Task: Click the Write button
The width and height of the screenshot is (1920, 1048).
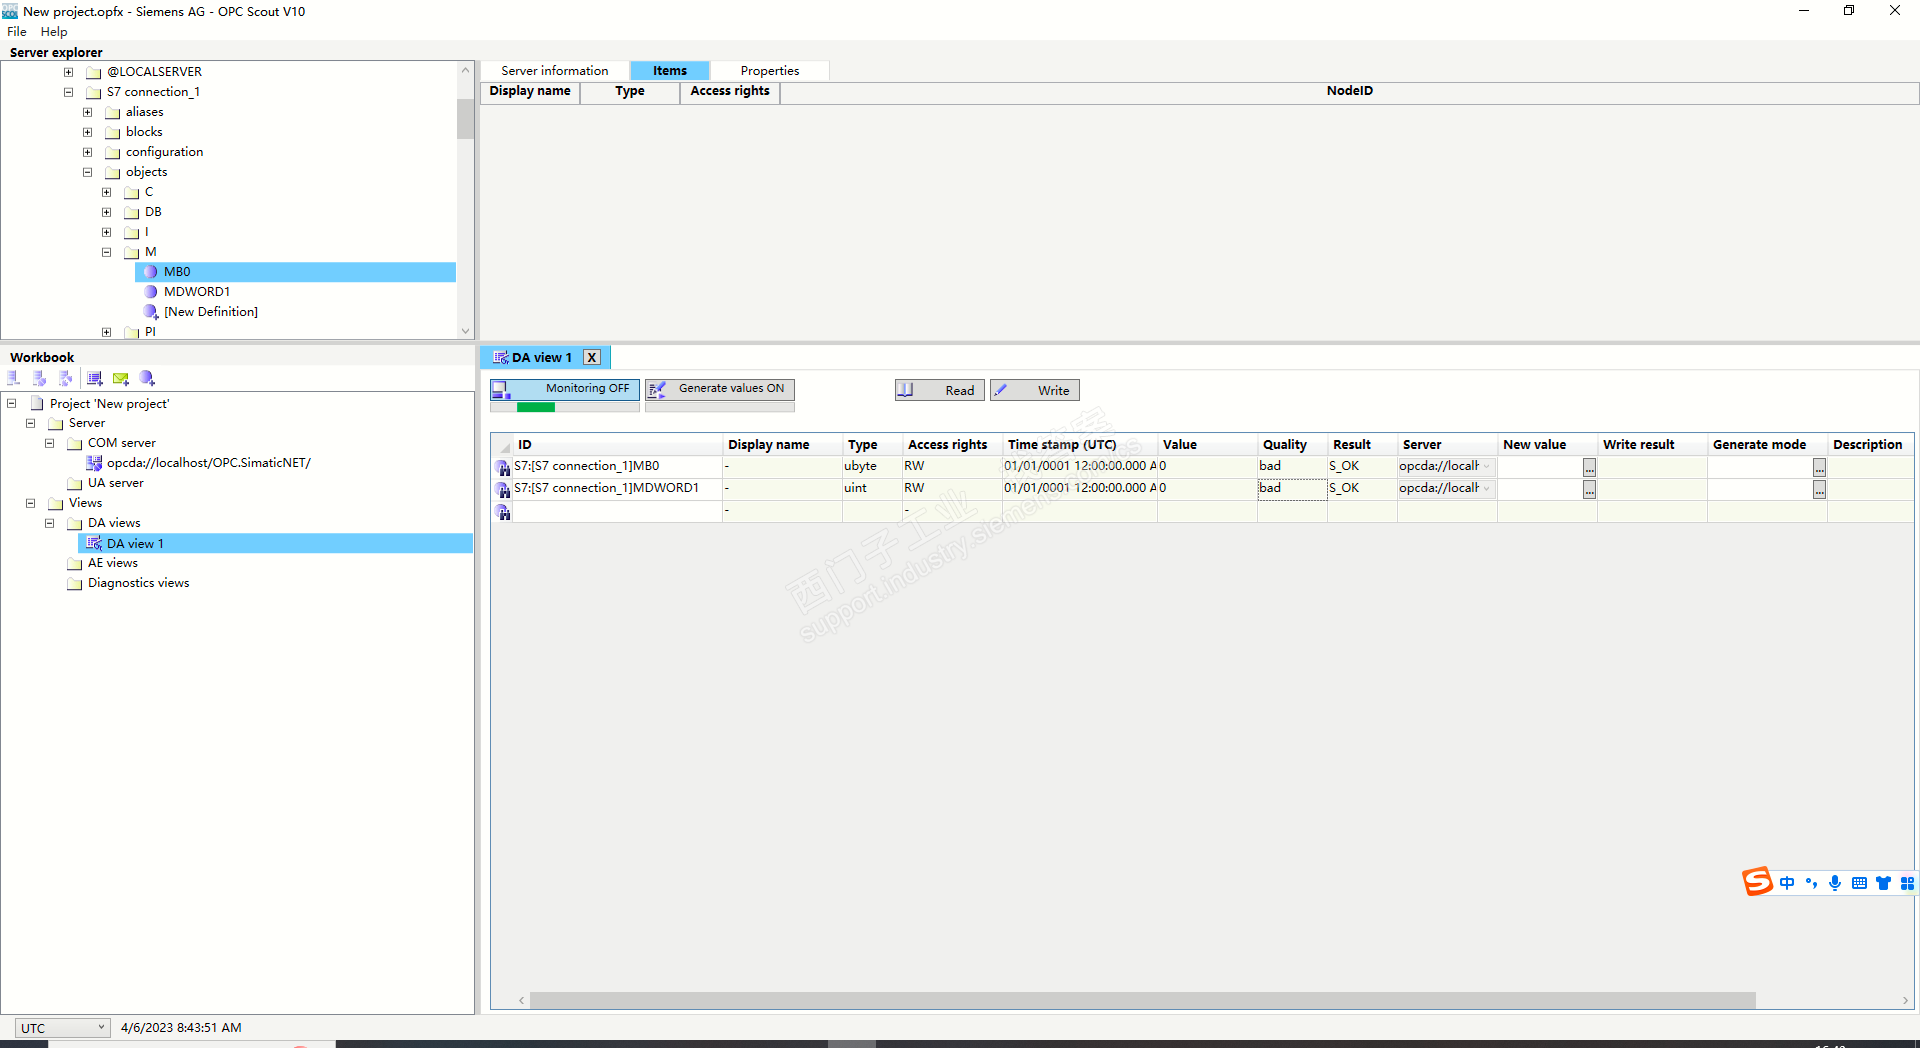Action: [x=1035, y=390]
